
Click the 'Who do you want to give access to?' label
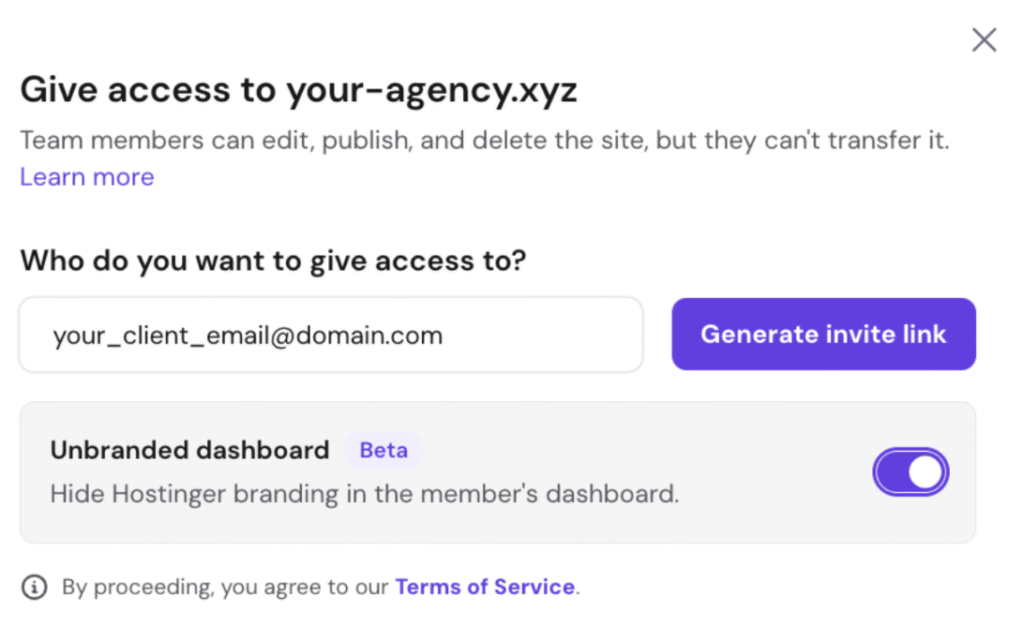point(273,261)
